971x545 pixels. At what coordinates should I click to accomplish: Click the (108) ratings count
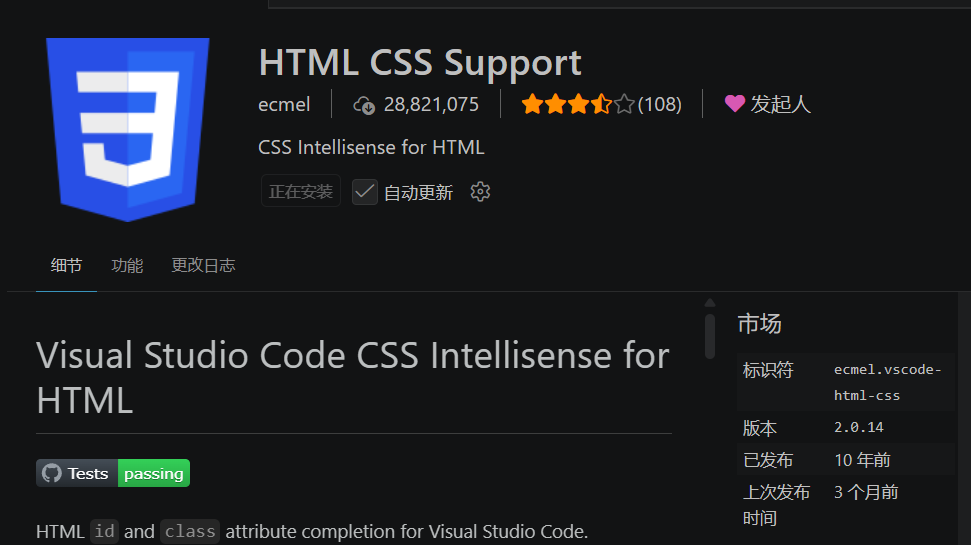[660, 104]
